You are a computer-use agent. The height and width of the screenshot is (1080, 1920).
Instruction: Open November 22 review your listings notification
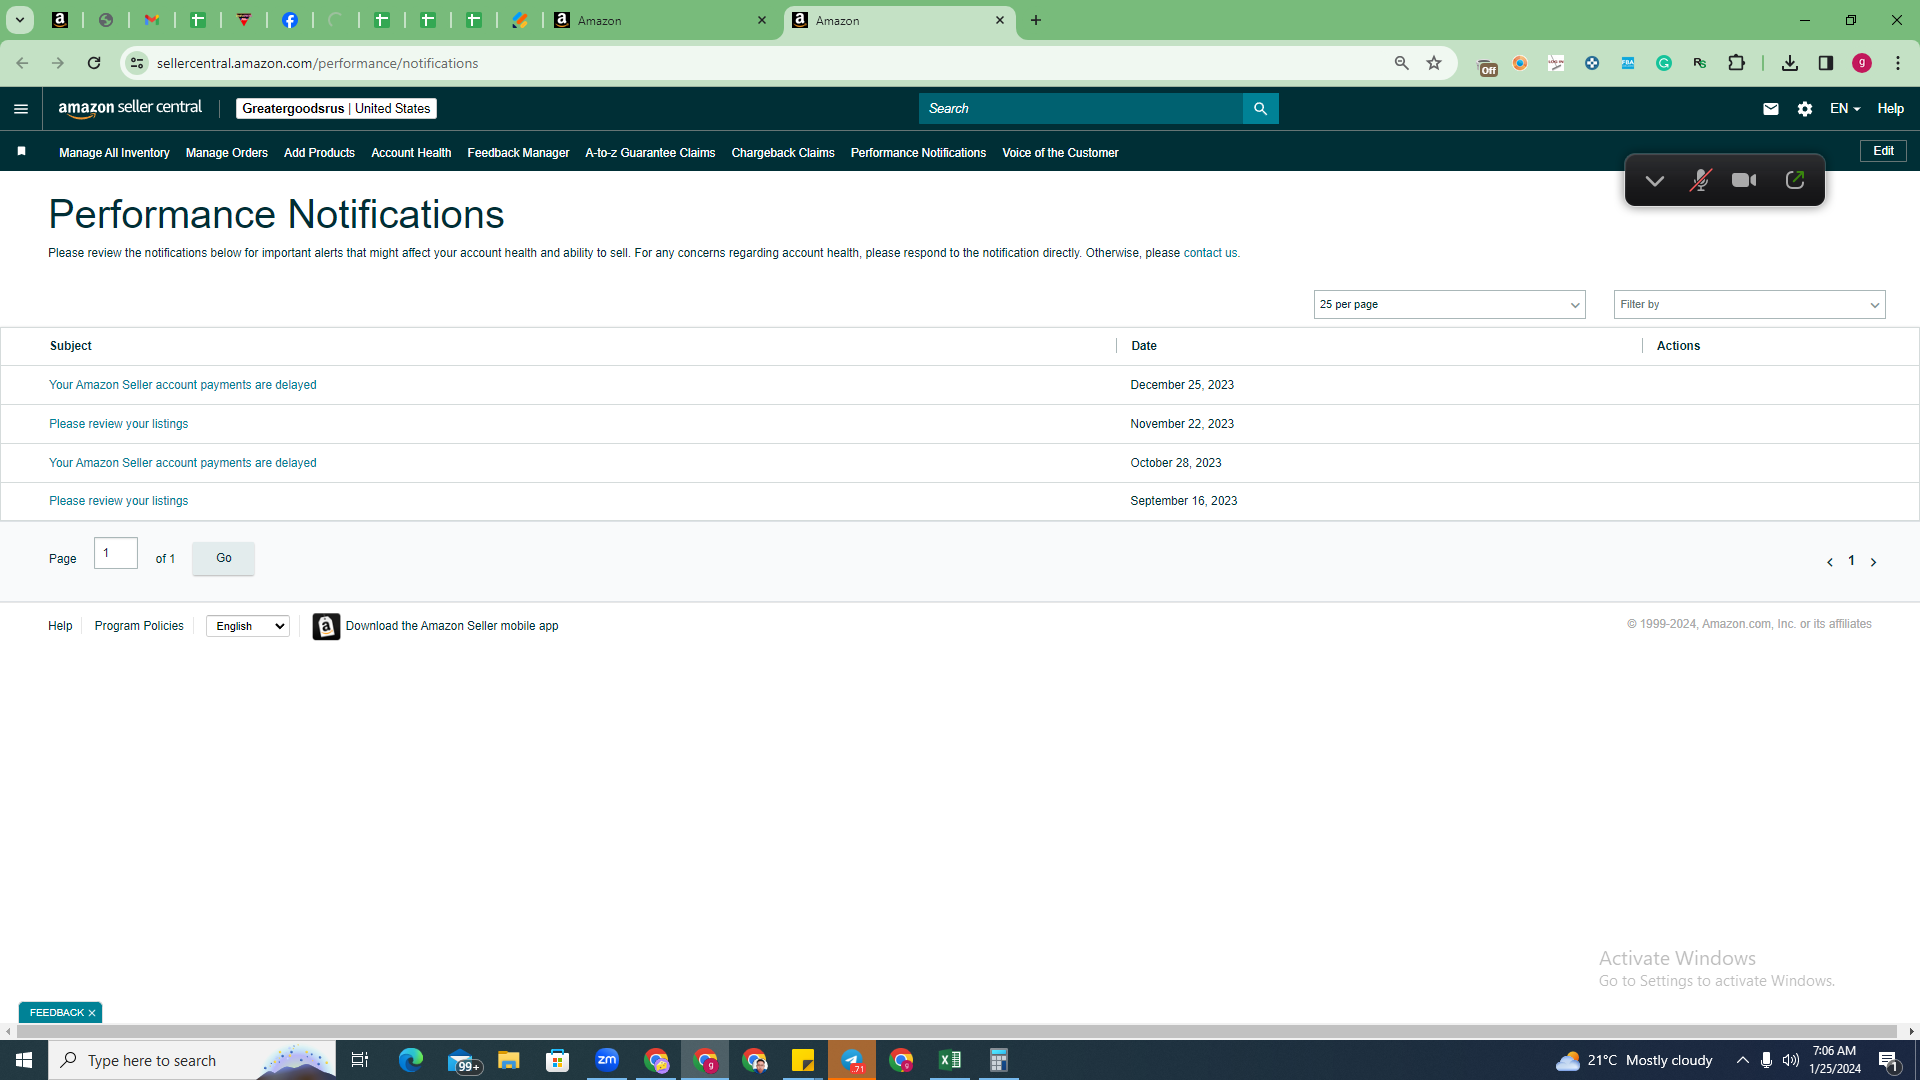[x=119, y=424]
